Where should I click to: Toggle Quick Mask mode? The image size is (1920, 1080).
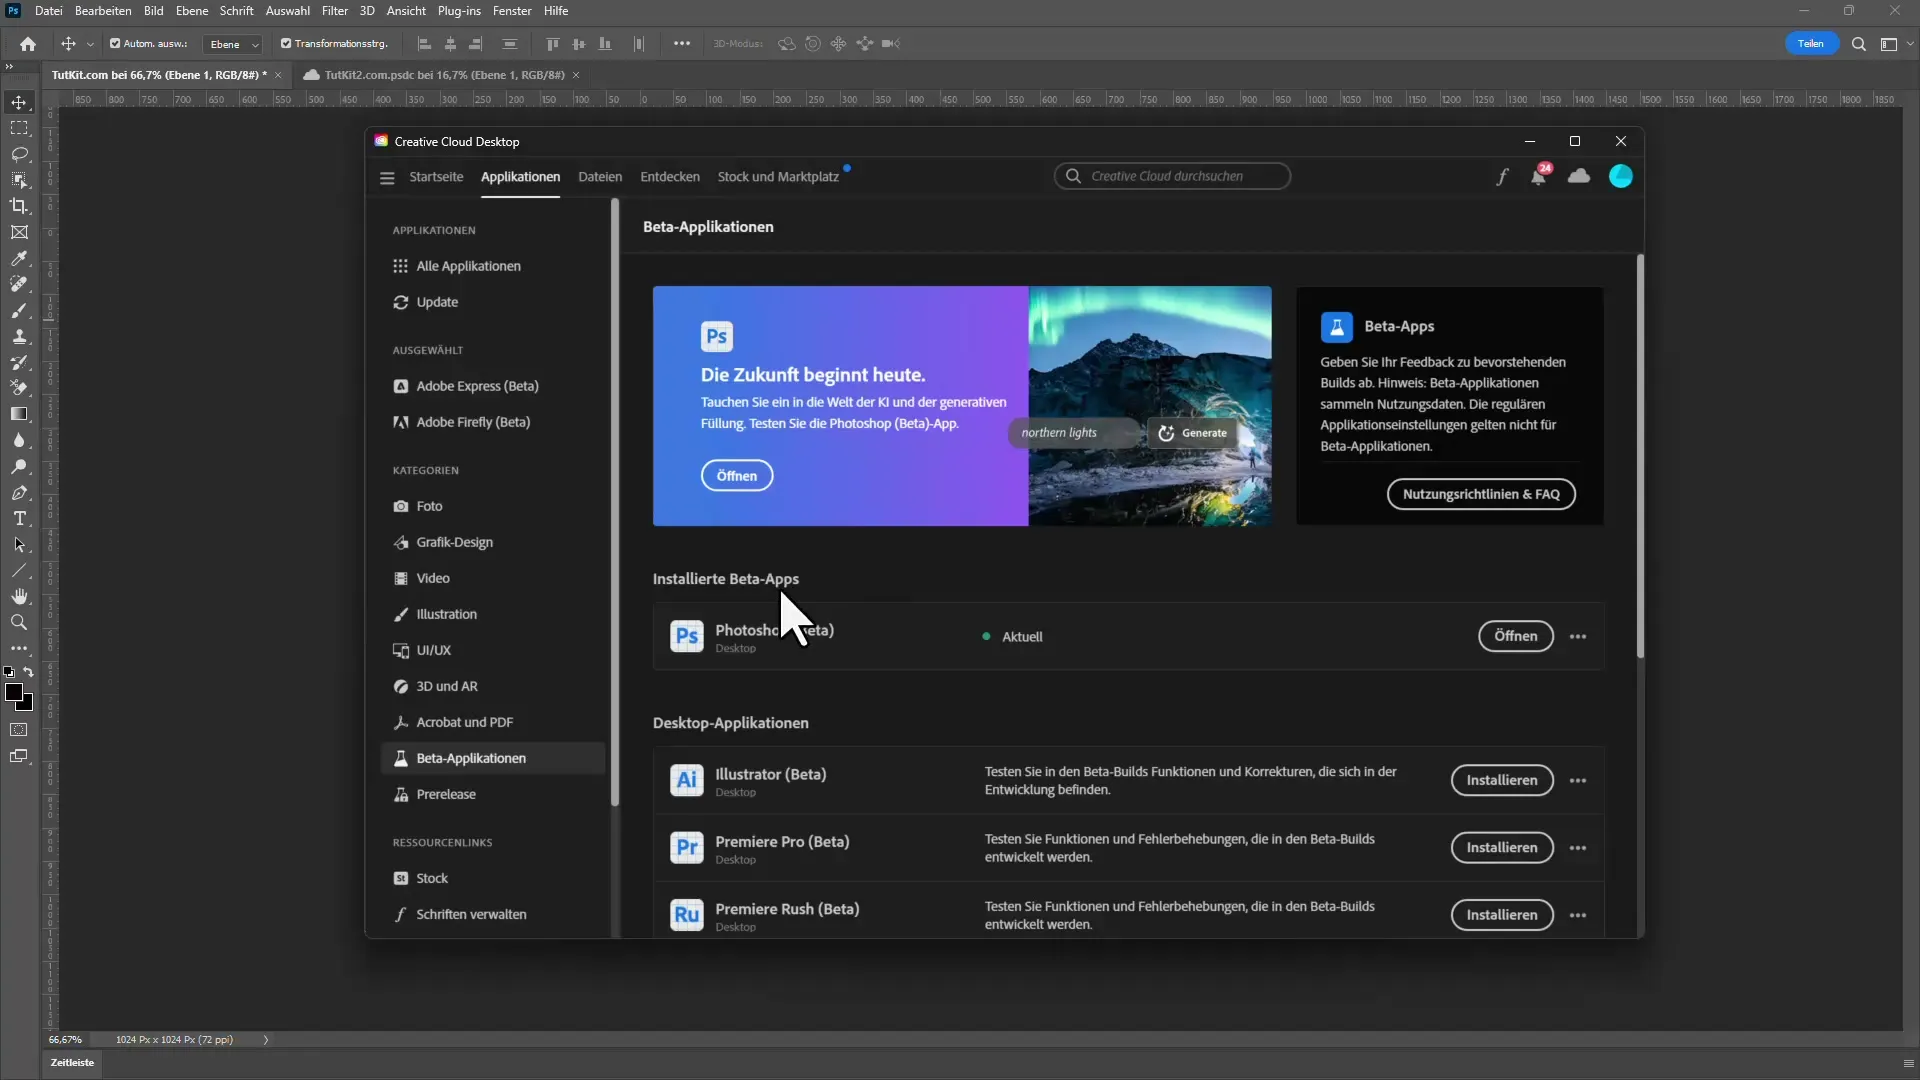click(x=19, y=730)
